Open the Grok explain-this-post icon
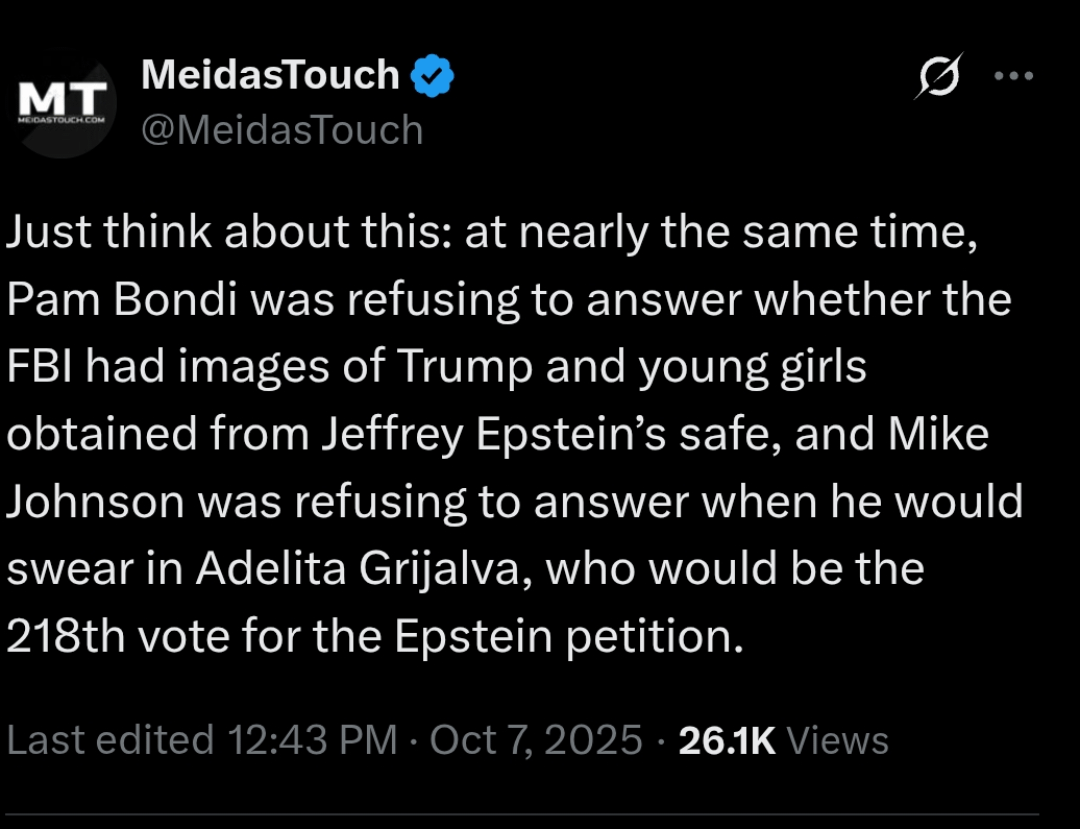 [x=938, y=77]
